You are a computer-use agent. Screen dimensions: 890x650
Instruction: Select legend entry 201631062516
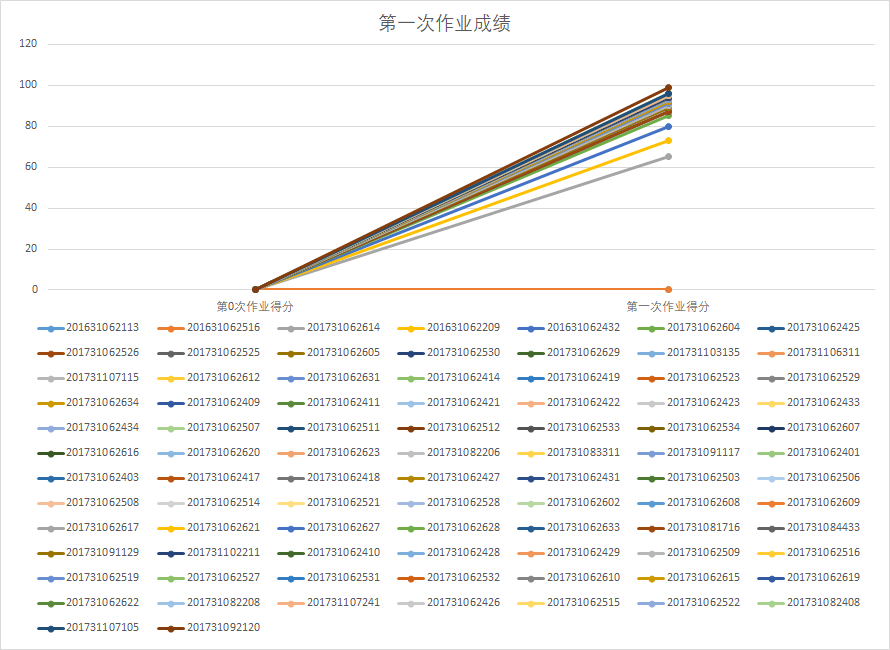(209, 328)
